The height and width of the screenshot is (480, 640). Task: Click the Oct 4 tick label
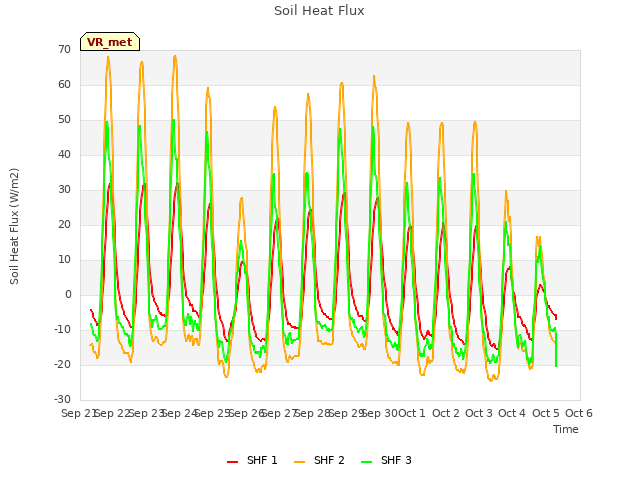tap(512, 413)
